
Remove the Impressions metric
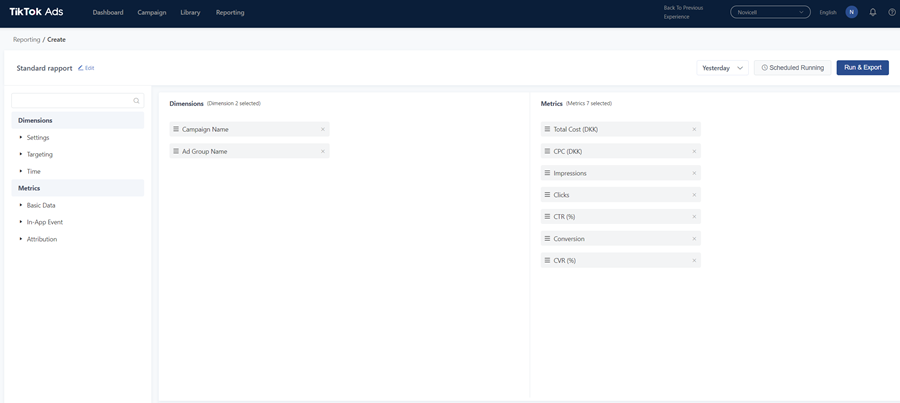click(694, 173)
